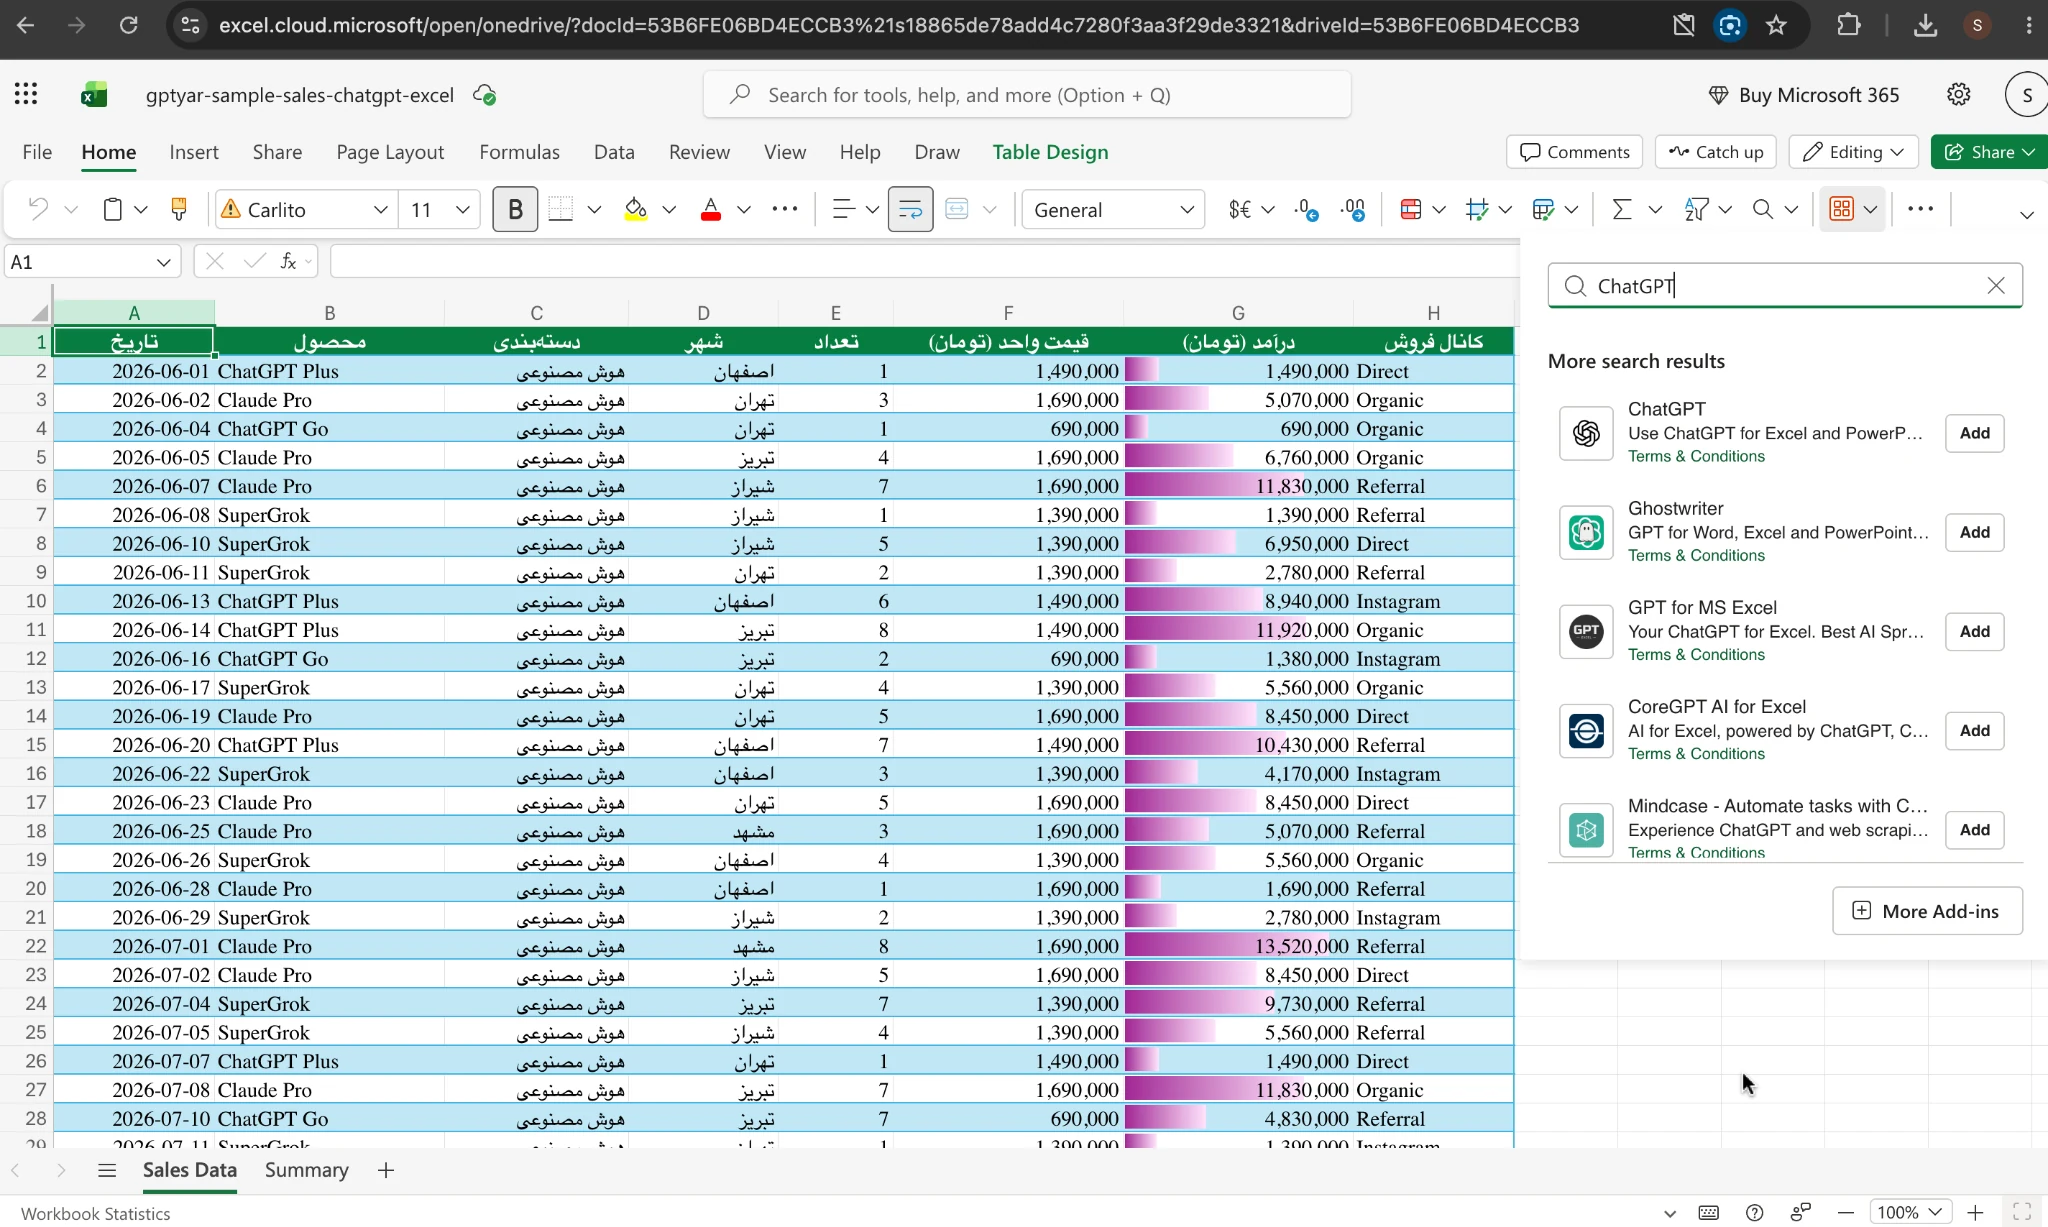Image resolution: width=2048 pixels, height=1227 pixels.
Task: Click the Search for tools, help box
Action: (x=1027, y=95)
